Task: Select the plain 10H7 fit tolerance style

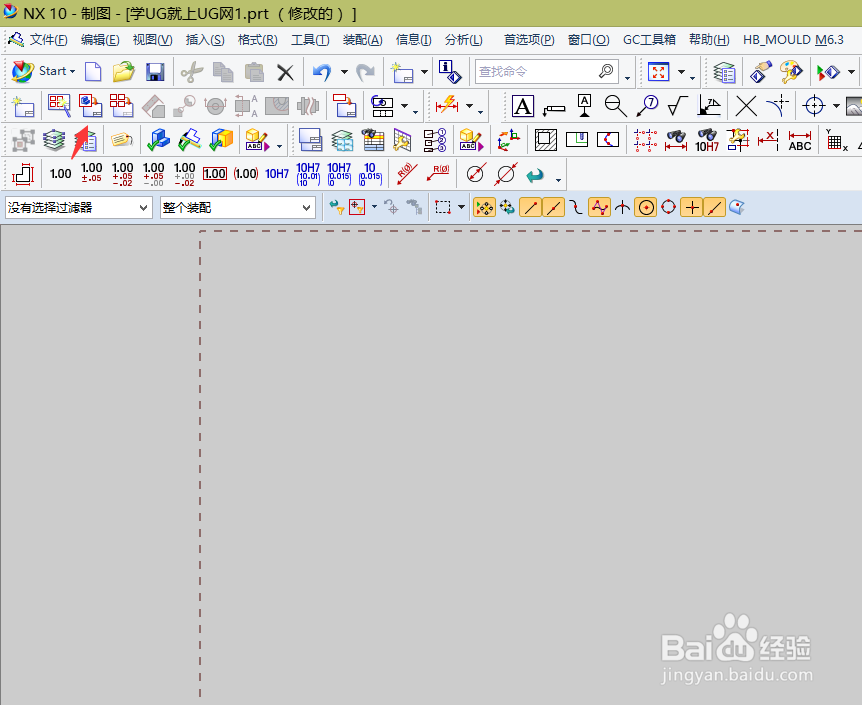Action: 277,174
